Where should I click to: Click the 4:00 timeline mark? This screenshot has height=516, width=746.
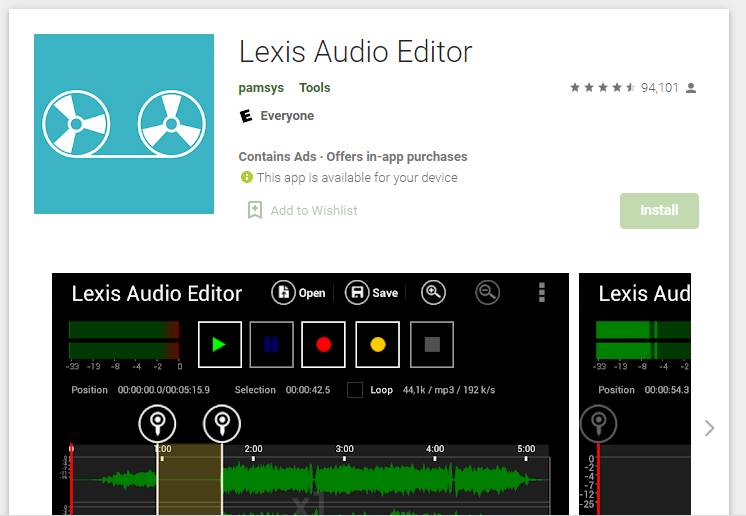435,449
